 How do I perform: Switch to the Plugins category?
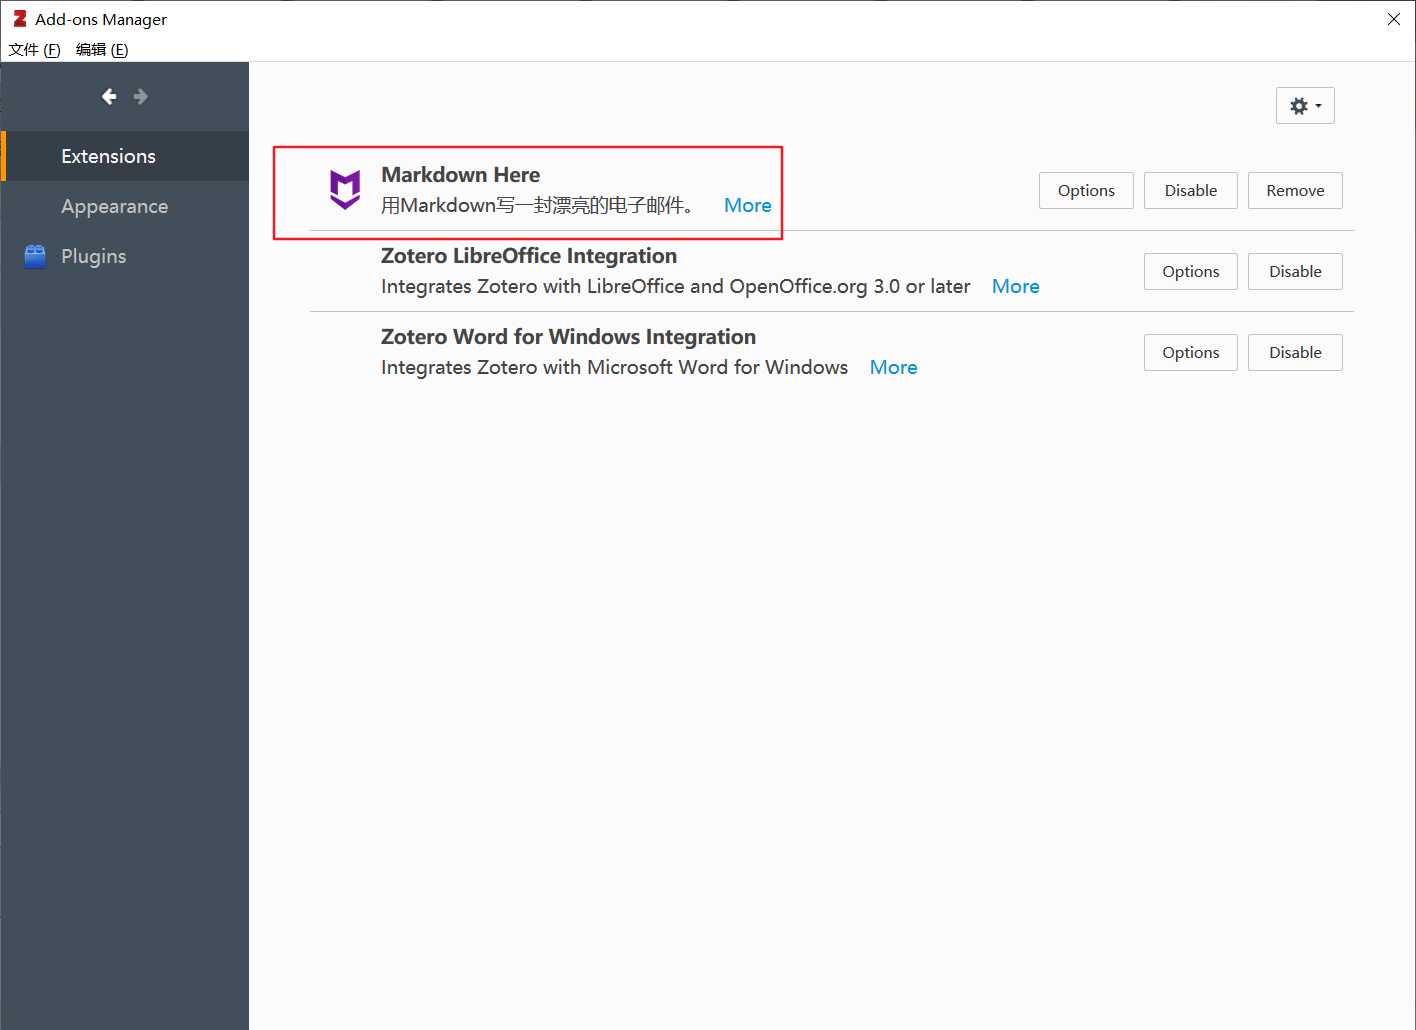125,256
